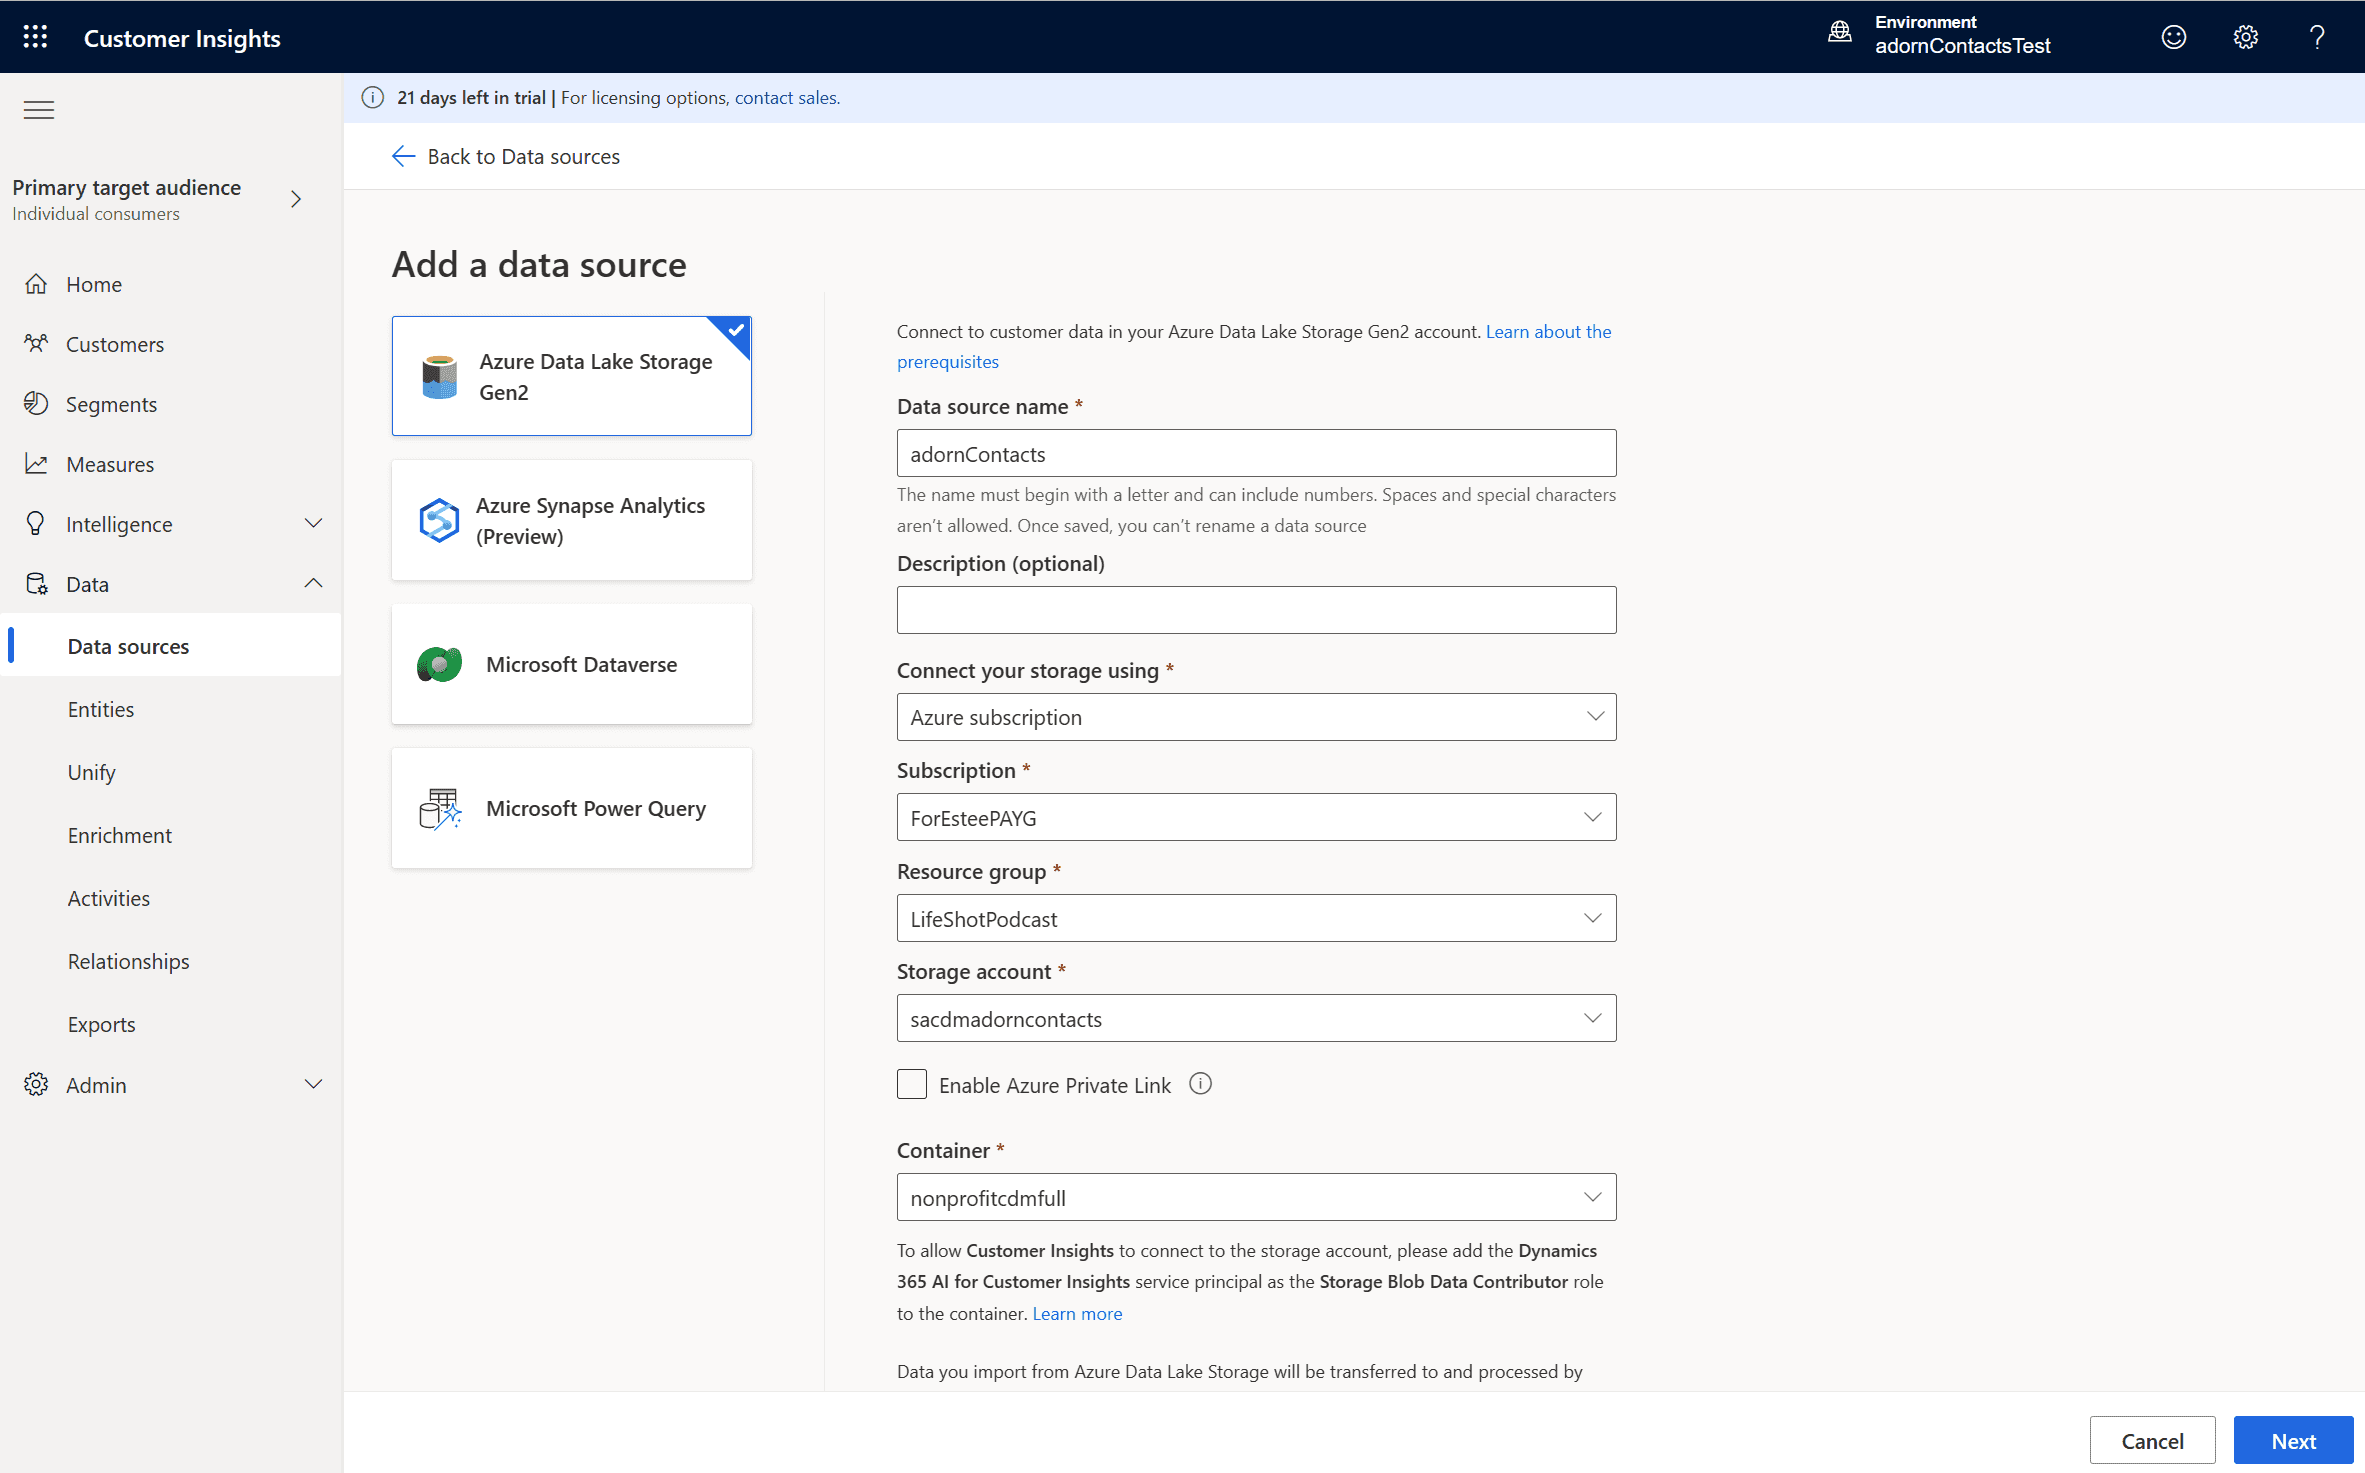The height and width of the screenshot is (1473, 2365).
Task: Toggle the hamburger navigation menu
Action: coord(39,110)
